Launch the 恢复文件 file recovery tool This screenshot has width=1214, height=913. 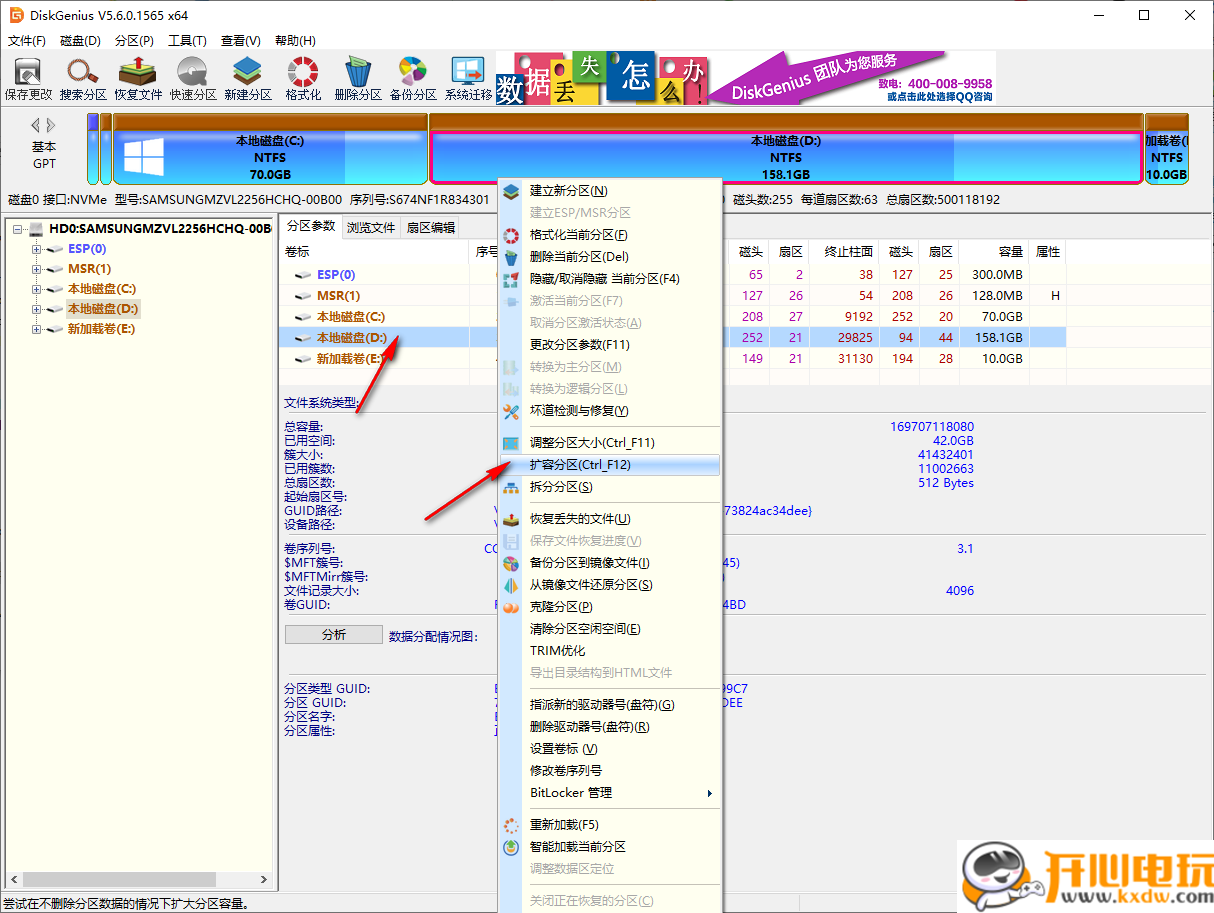click(x=137, y=77)
